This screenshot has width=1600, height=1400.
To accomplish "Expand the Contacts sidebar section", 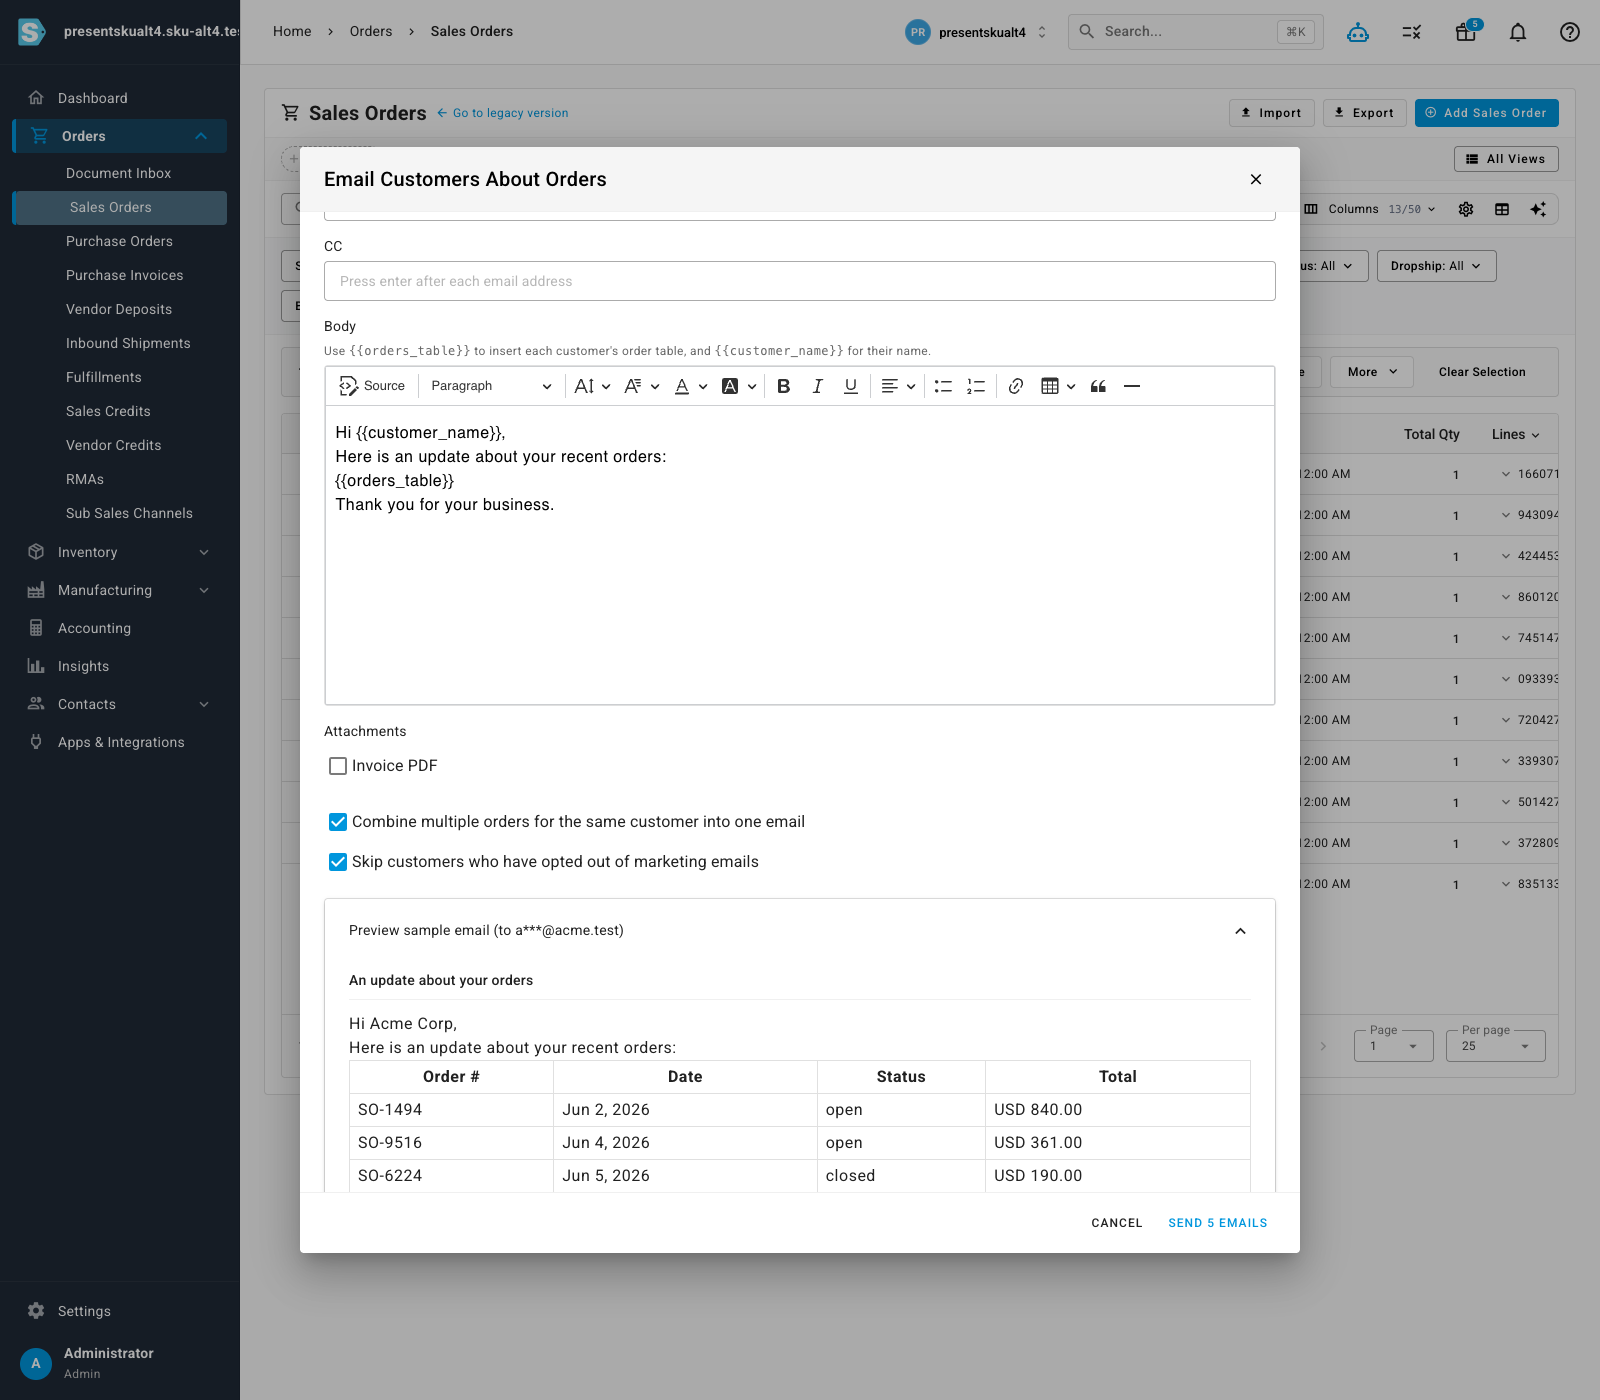I will point(204,704).
